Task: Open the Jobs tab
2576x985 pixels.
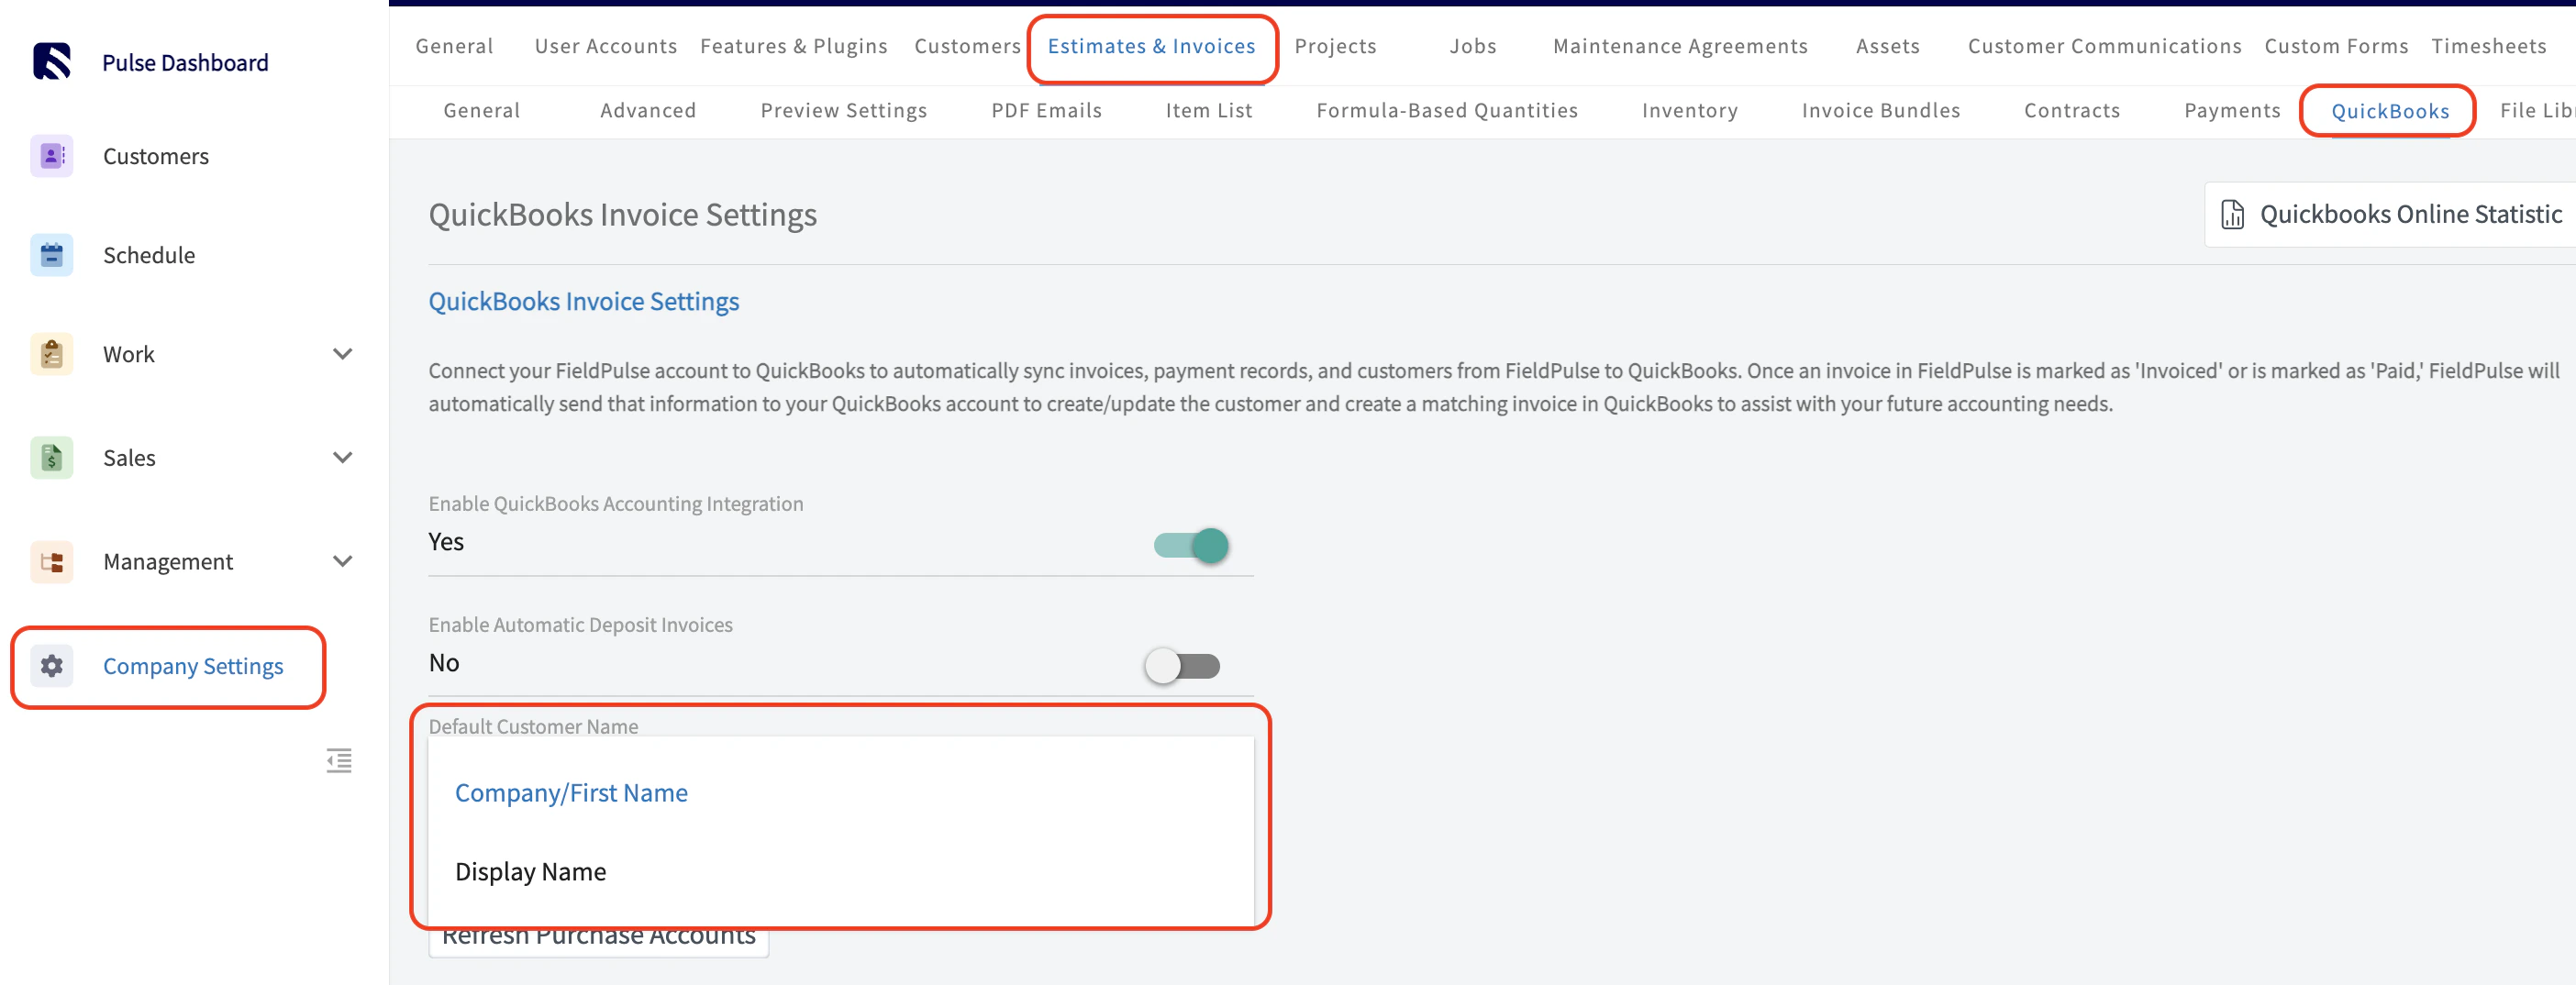Action: point(1474,46)
